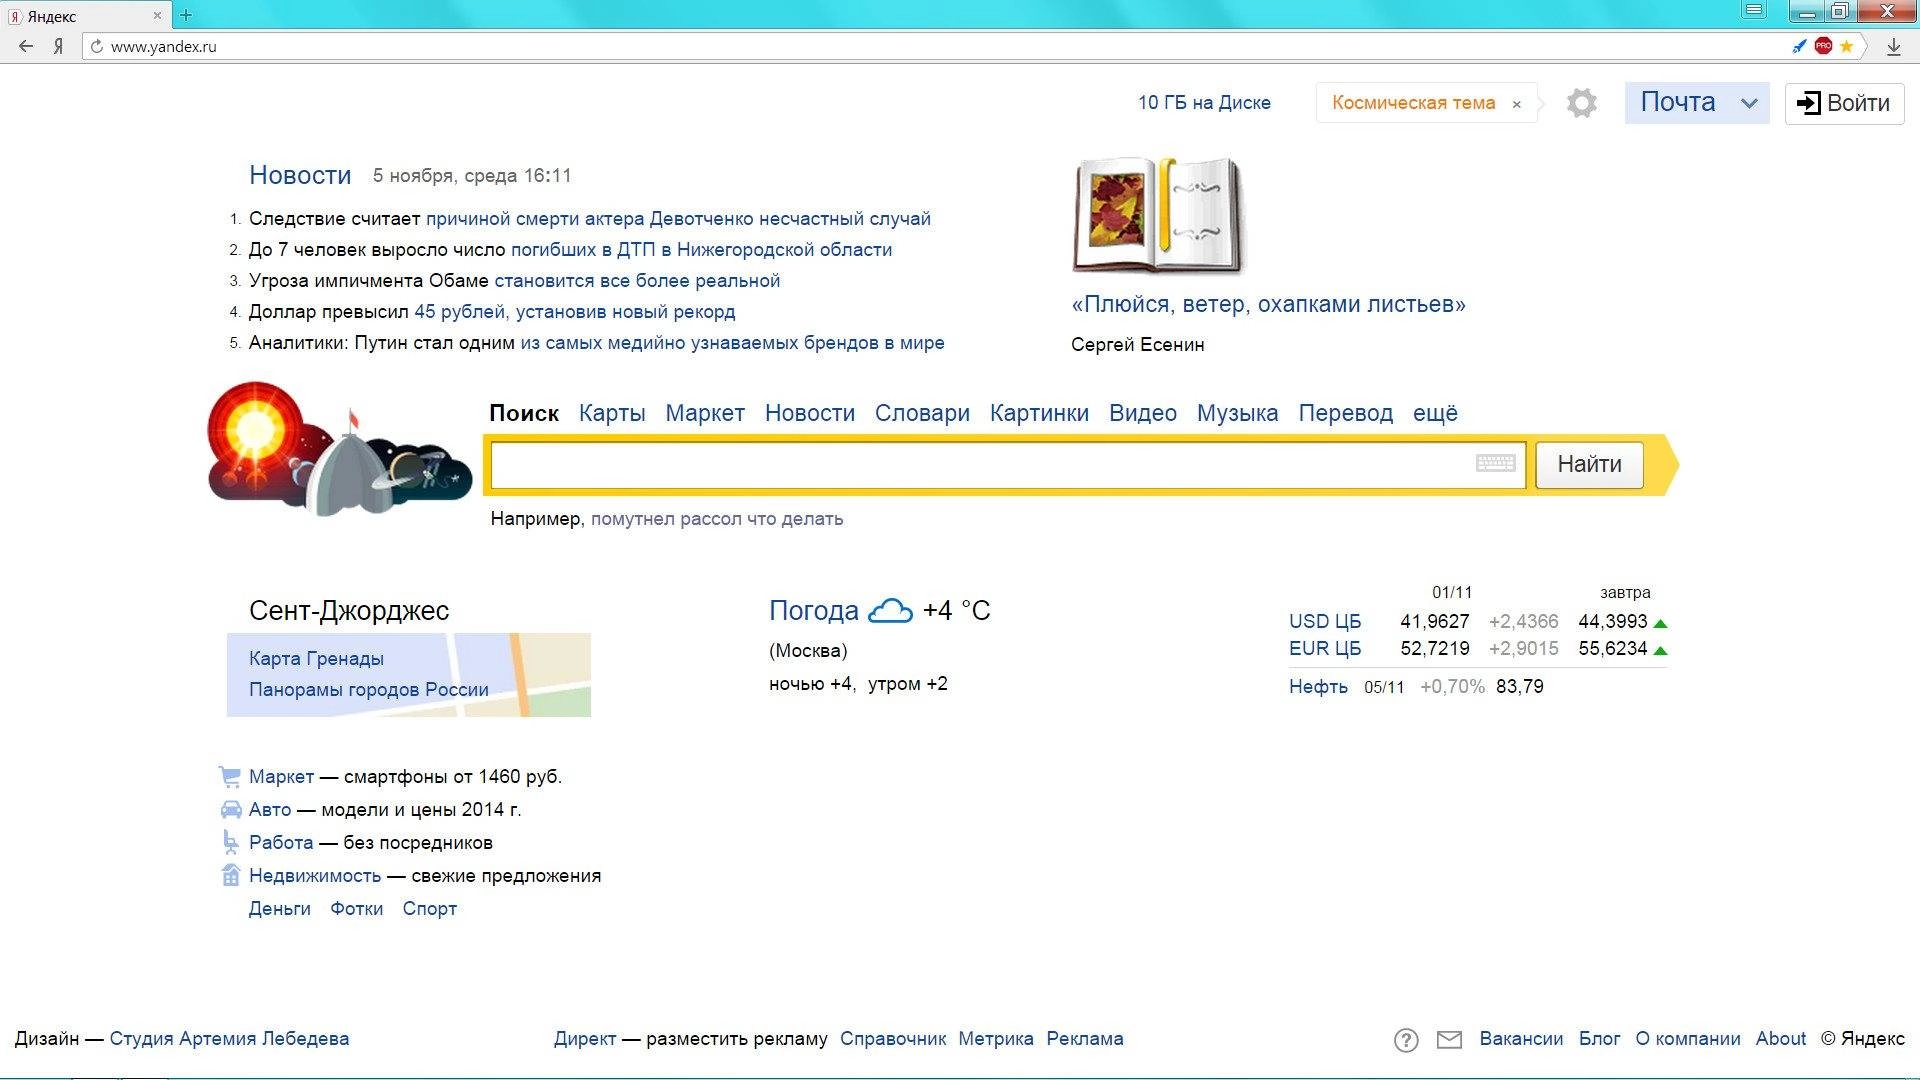Click the feedback envelope icon
Viewport: 1920px width, 1080px height.
(1449, 1040)
